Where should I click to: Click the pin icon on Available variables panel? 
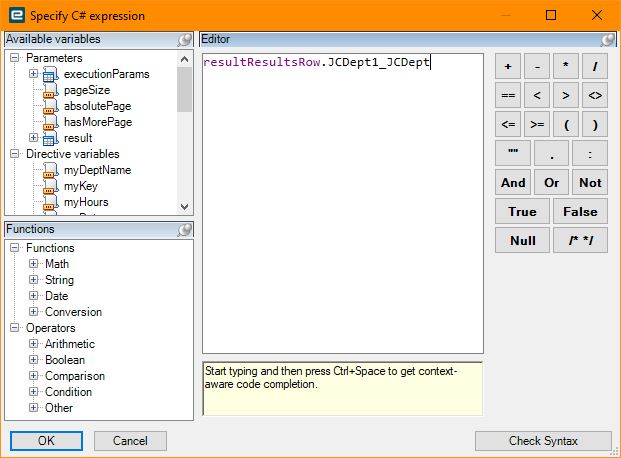185,40
